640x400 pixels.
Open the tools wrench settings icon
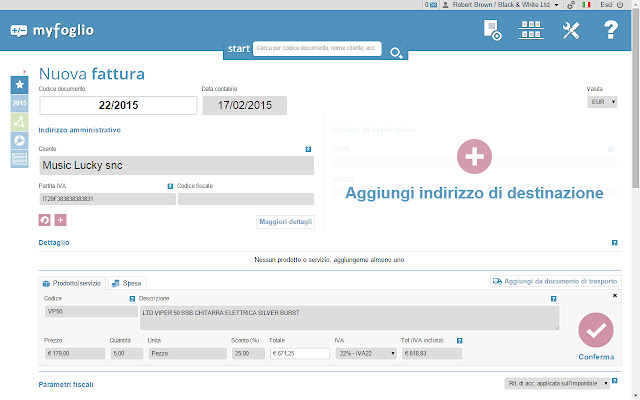point(572,30)
